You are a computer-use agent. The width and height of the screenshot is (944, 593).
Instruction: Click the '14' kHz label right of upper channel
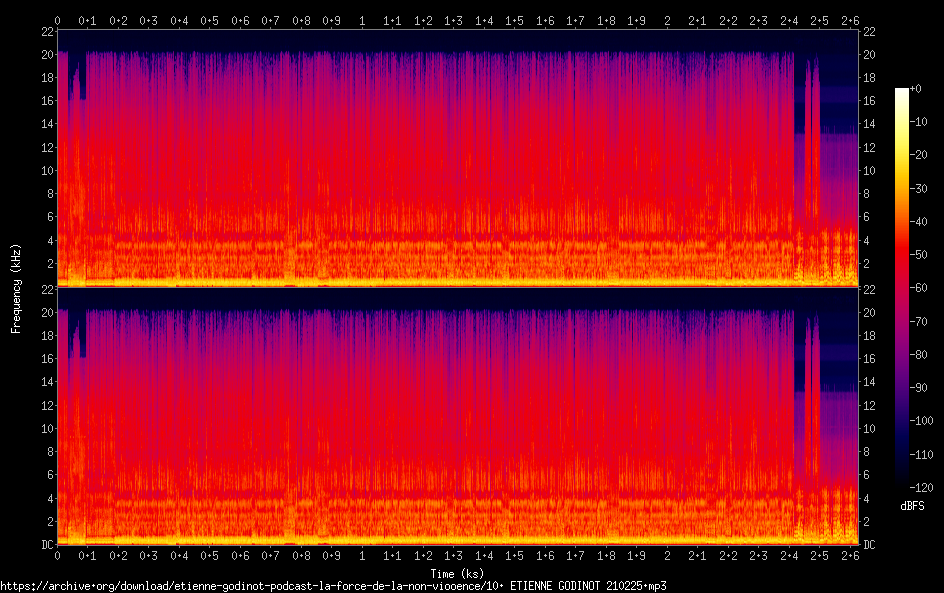[869, 124]
